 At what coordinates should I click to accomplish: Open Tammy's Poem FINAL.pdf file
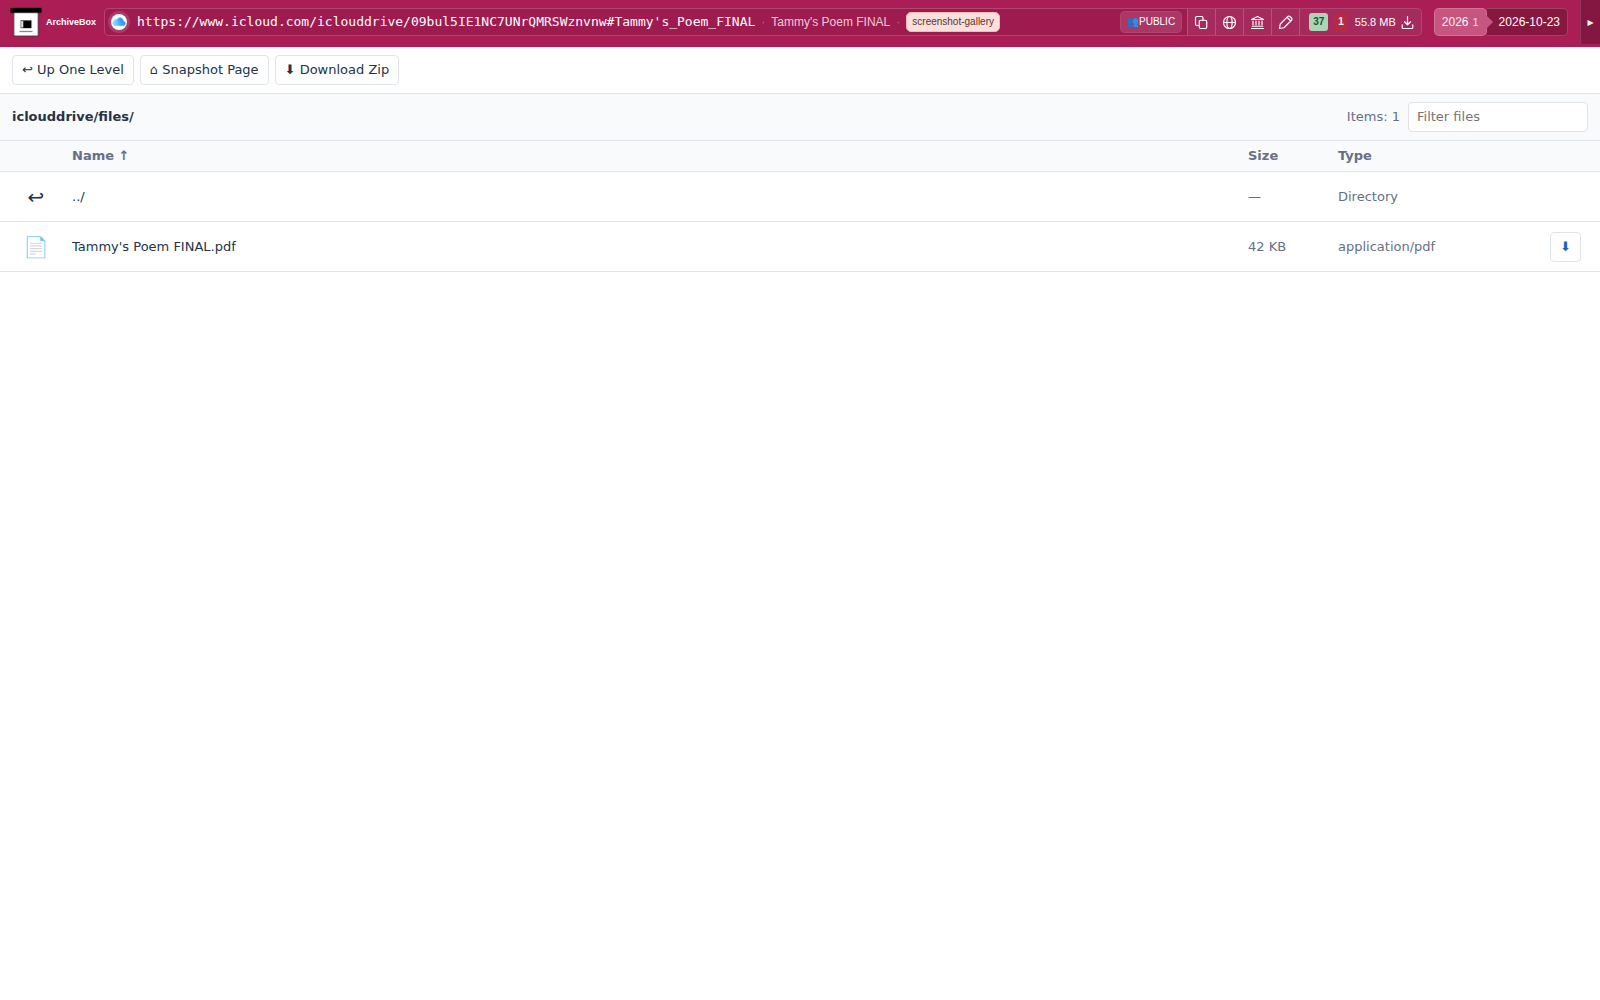point(154,247)
